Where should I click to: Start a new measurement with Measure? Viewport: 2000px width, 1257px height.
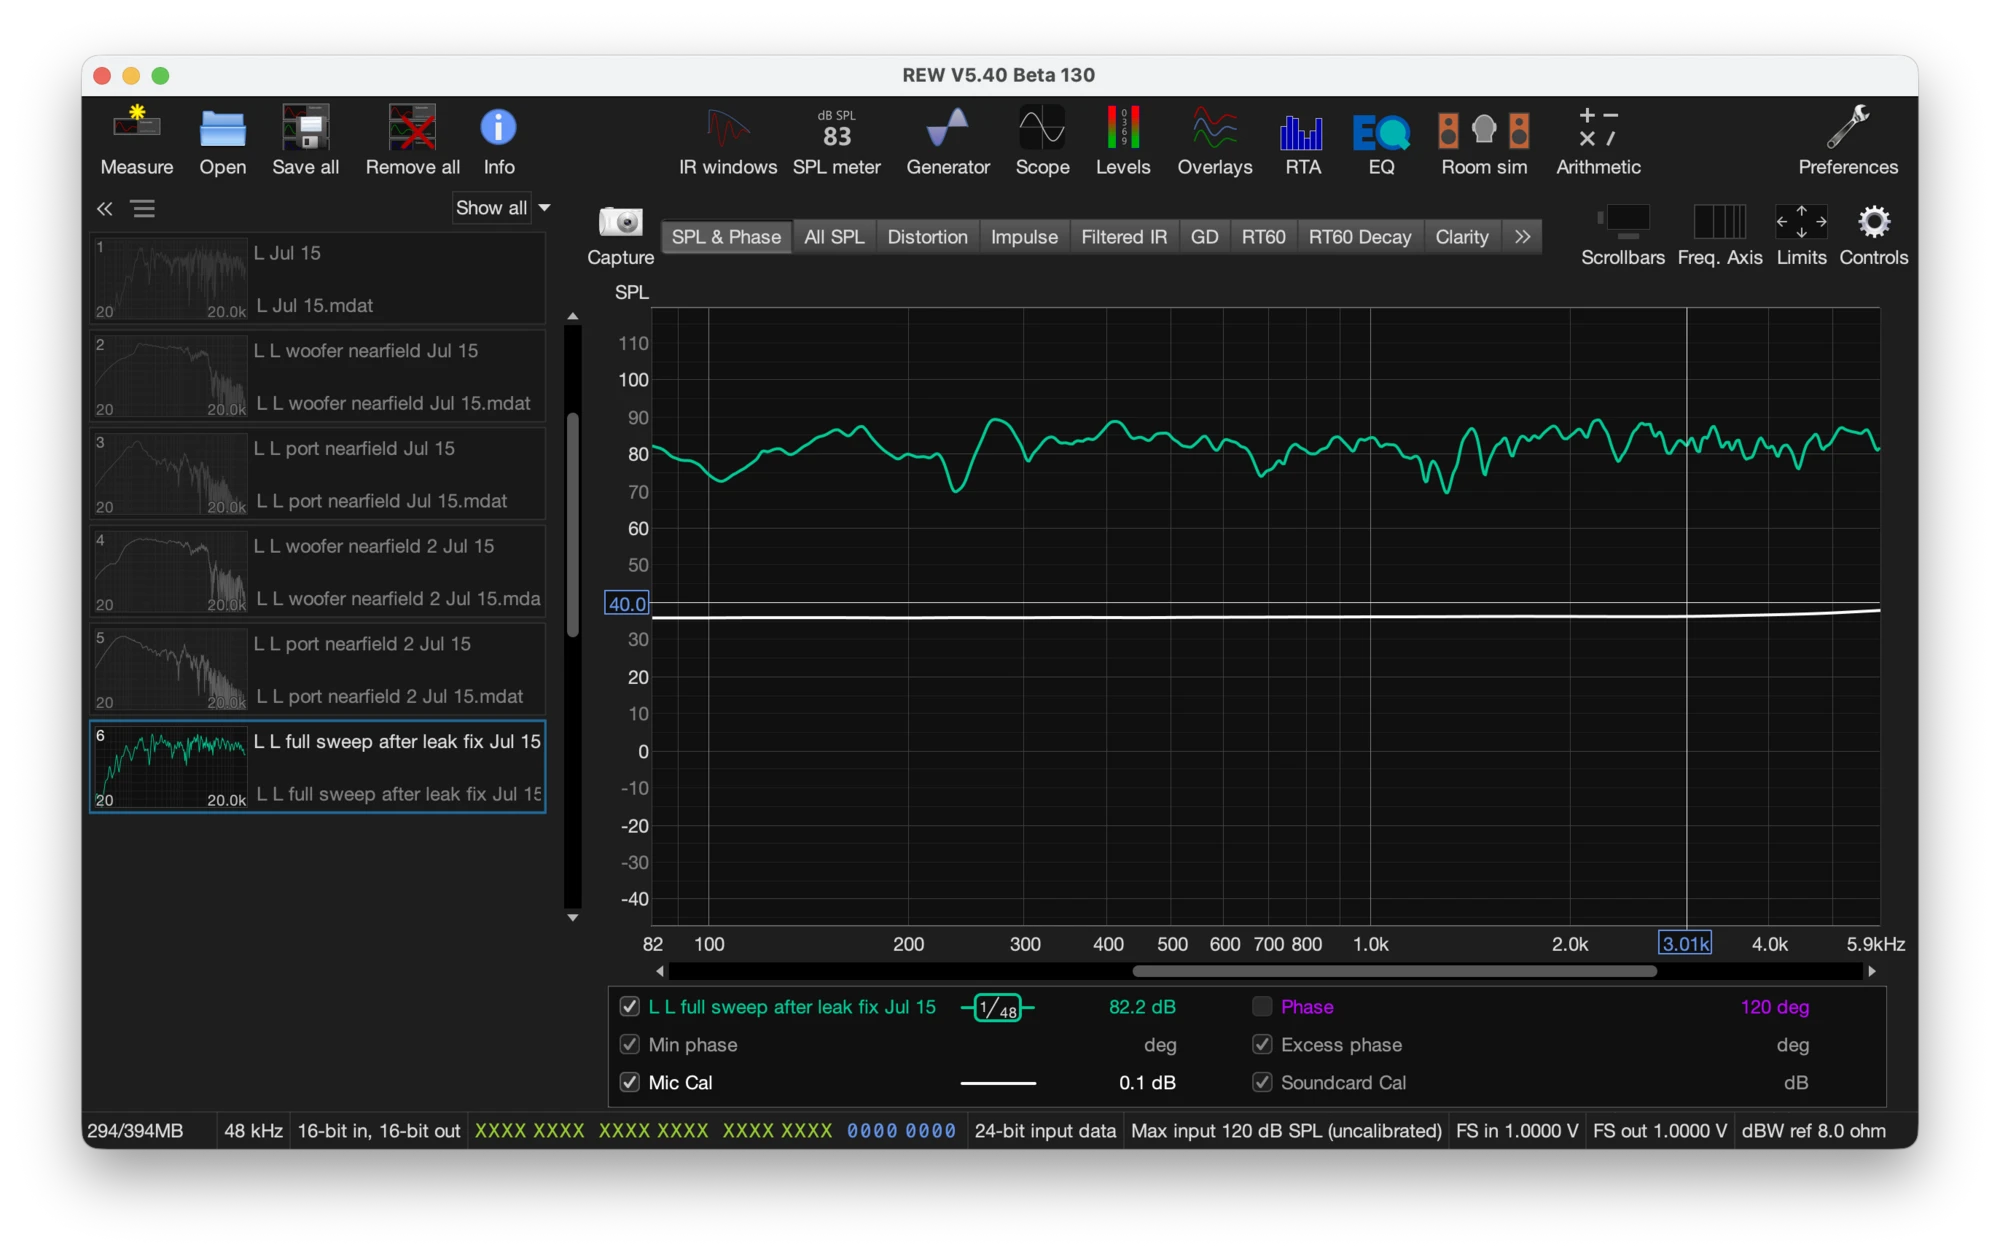click(x=136, y=141)
